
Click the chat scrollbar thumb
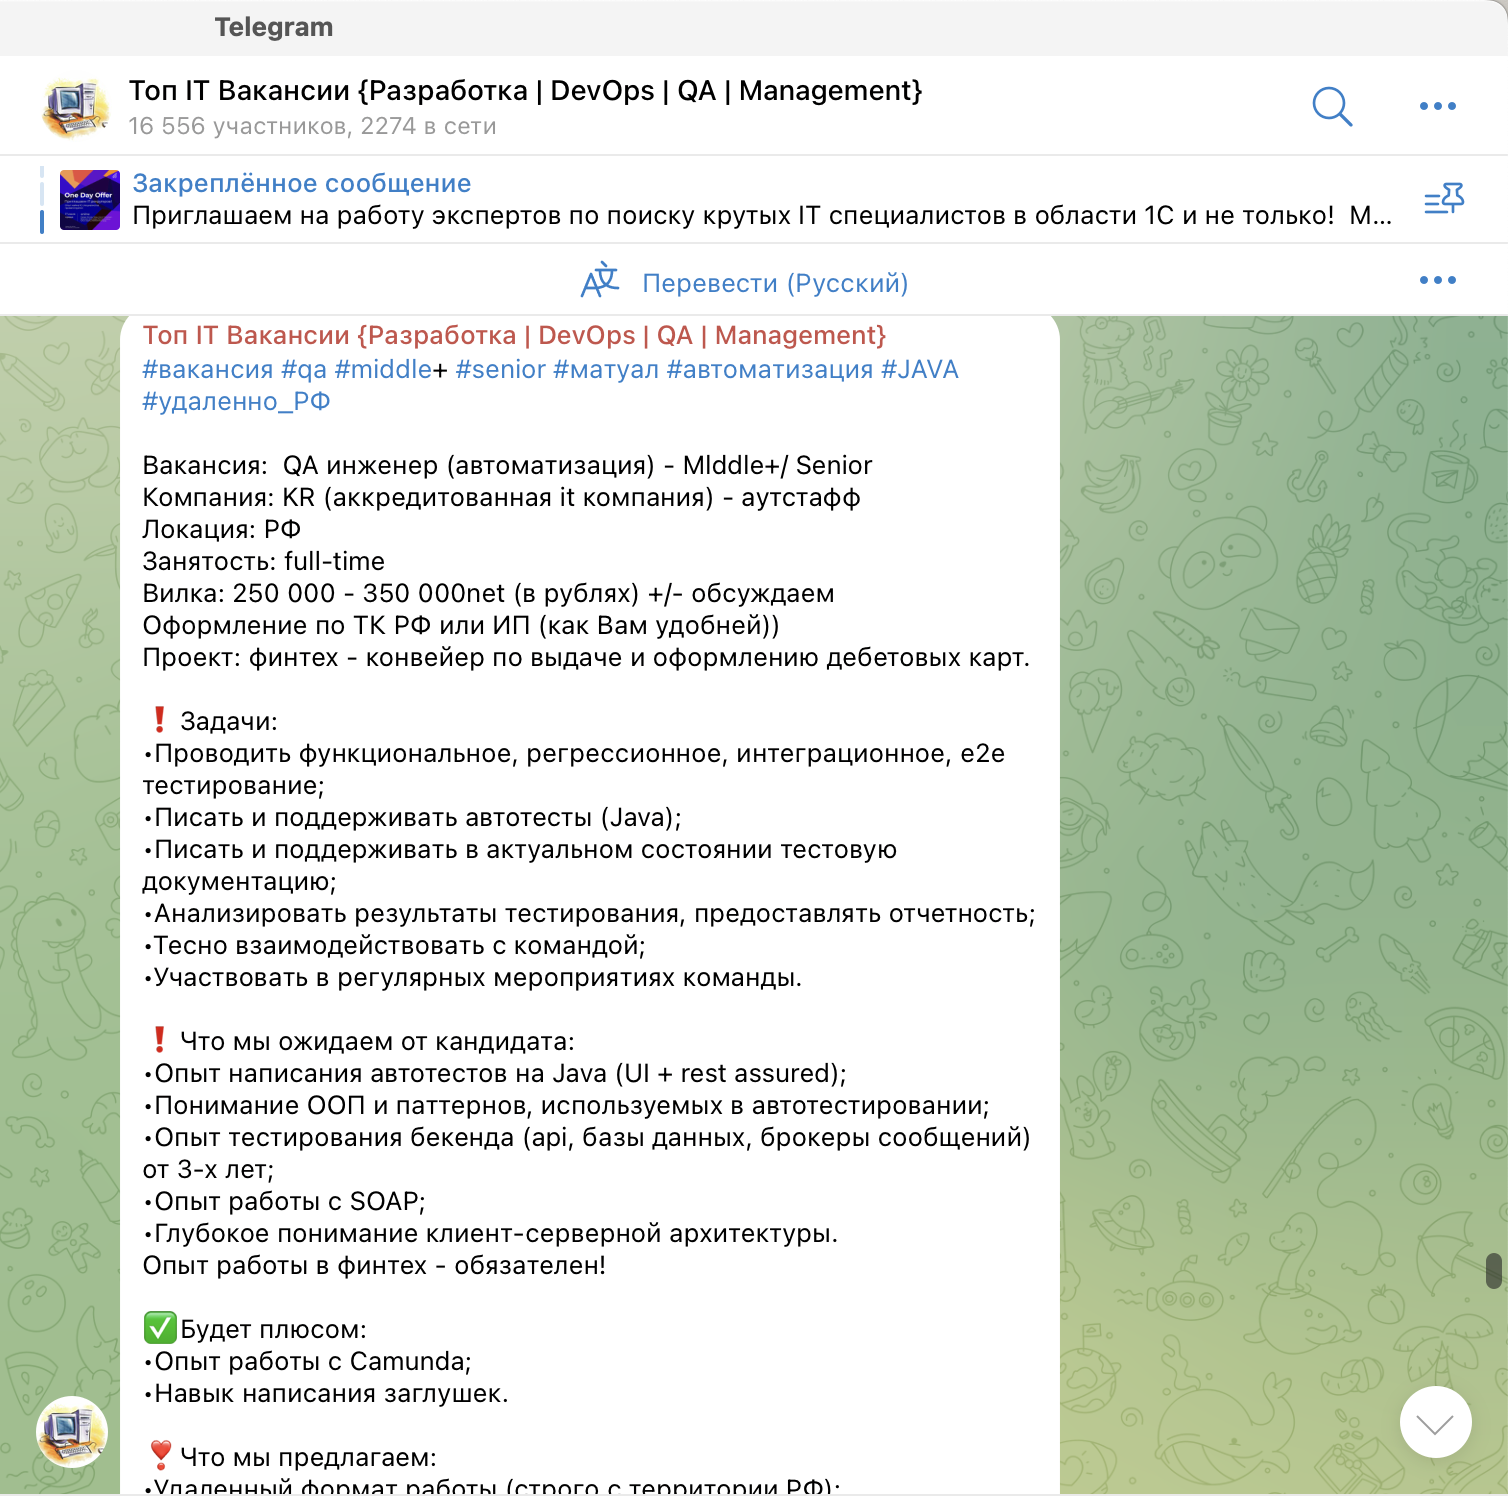1494,1270
